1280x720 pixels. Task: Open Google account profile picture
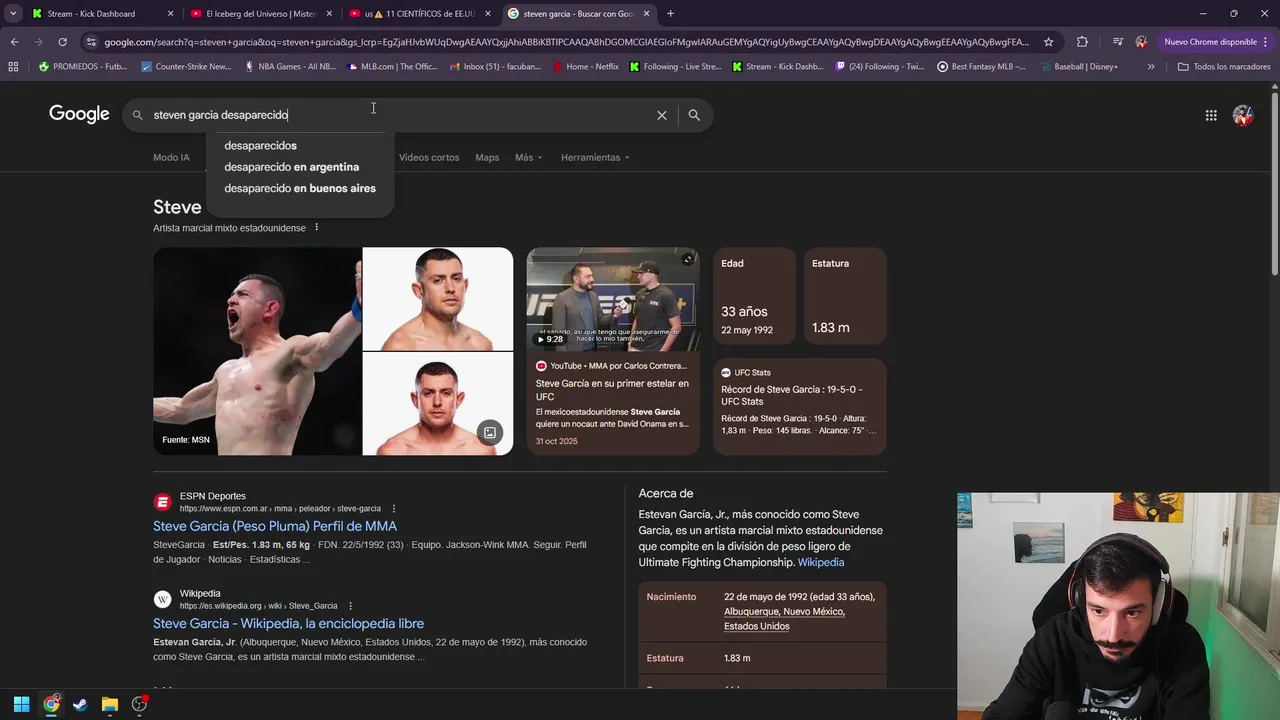1243,115
